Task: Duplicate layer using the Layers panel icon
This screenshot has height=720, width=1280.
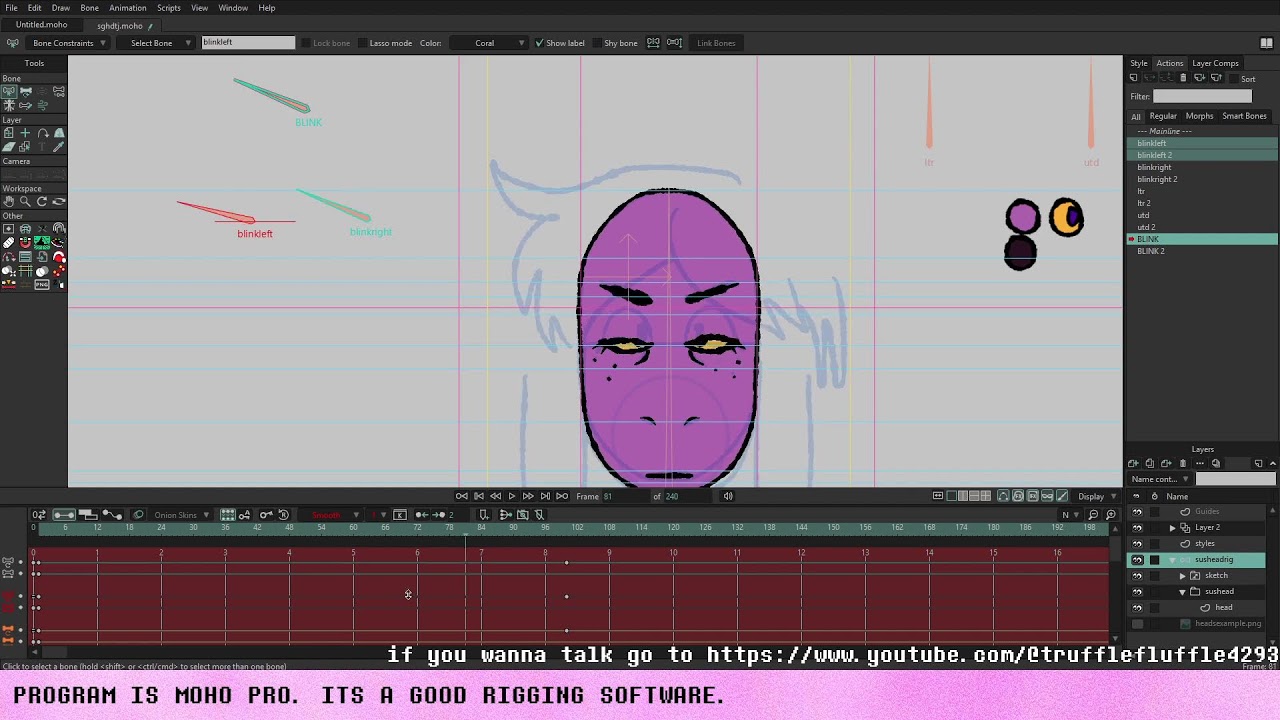Action: tap(1150, 463)
